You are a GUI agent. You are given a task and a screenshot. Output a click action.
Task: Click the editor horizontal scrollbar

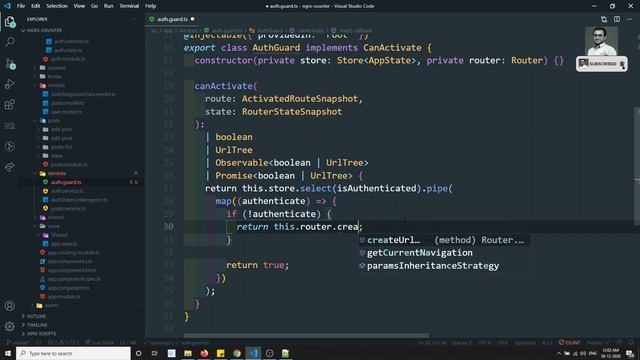306,336
